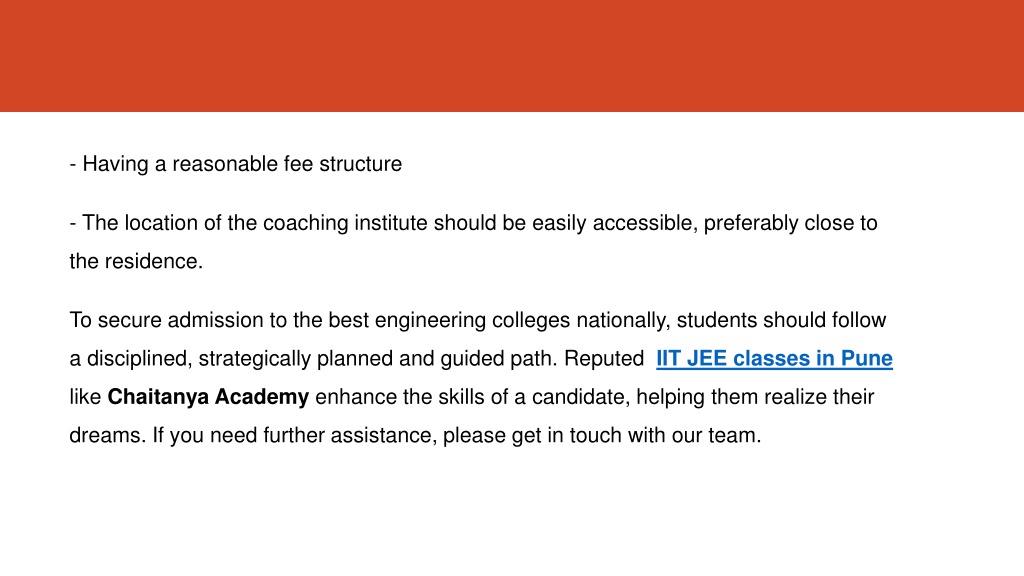Screen dimensions: 1024x576
Task: Click the phrase 'best engineering colleges'
Action: [449, 321]
